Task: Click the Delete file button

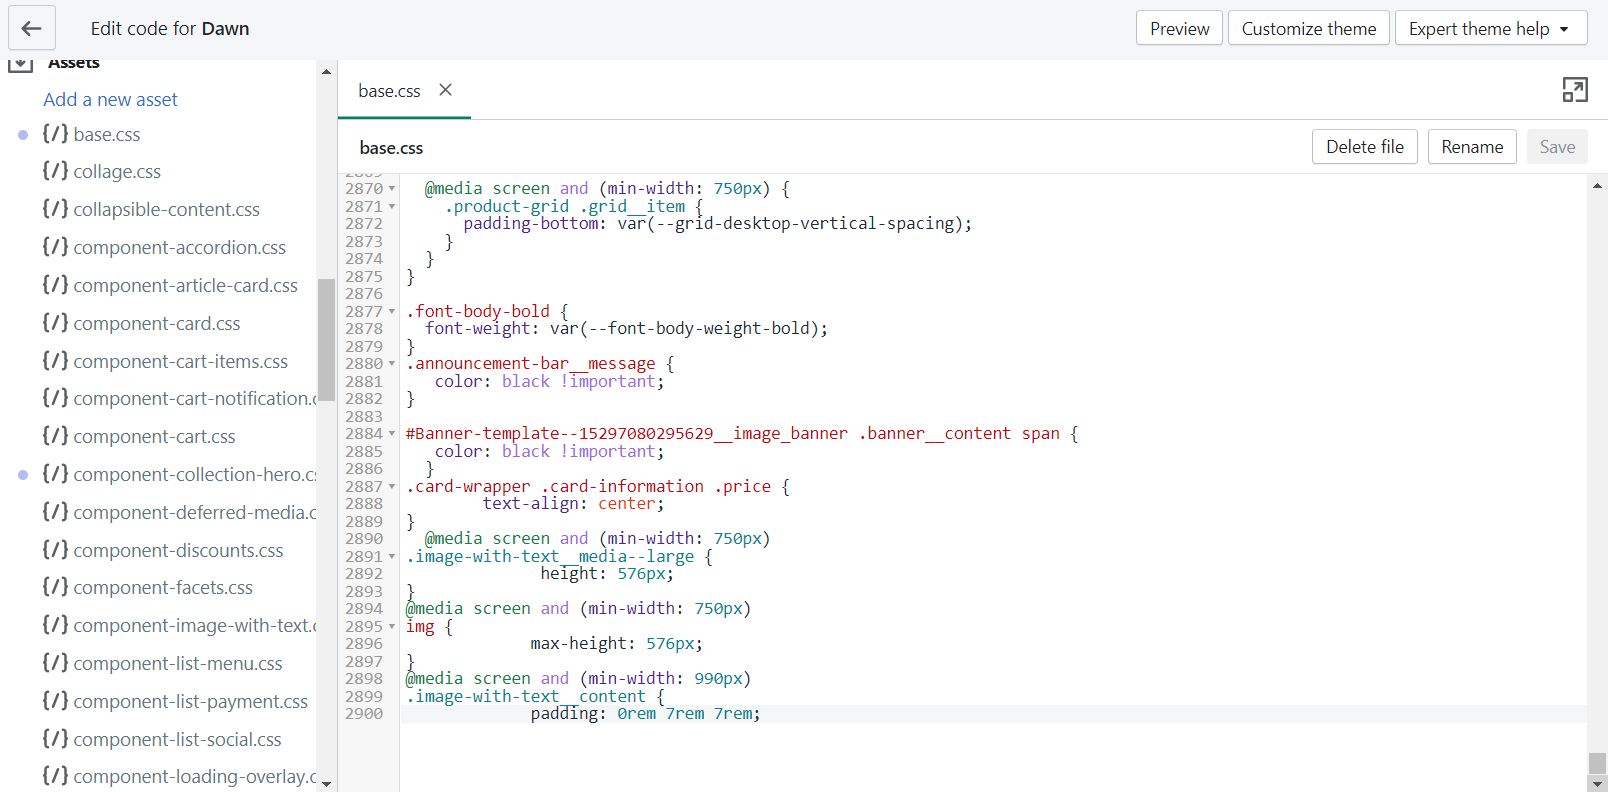Action: click(1364, 147)
